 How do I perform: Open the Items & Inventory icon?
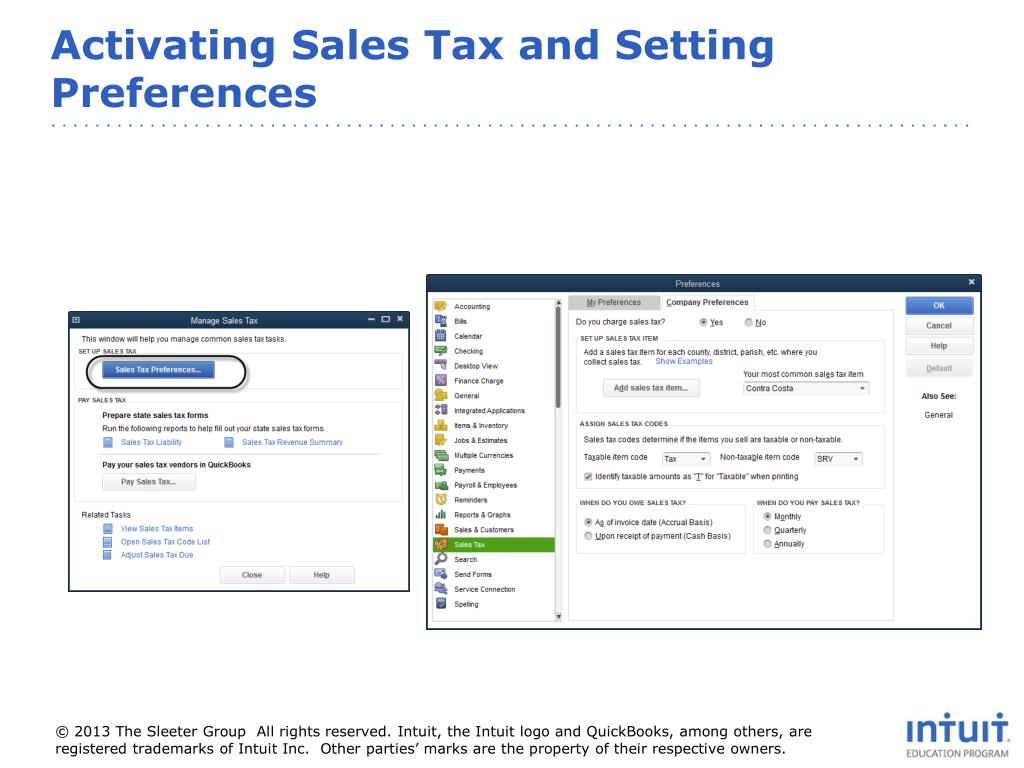(x=441, y=425)
